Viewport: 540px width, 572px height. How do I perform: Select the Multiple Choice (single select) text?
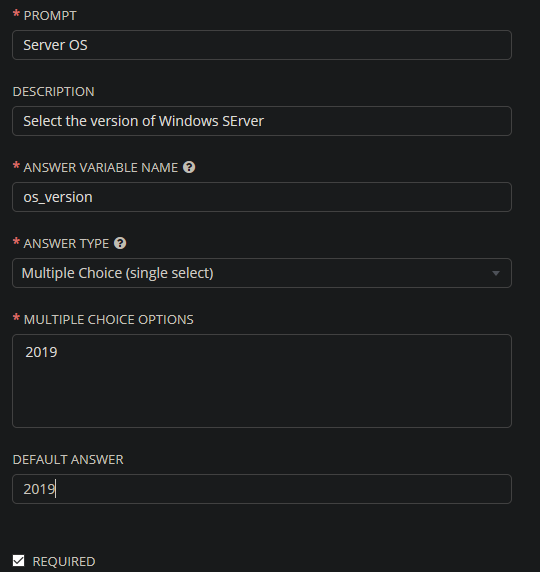pyautogui.click(x=117, y=273)
